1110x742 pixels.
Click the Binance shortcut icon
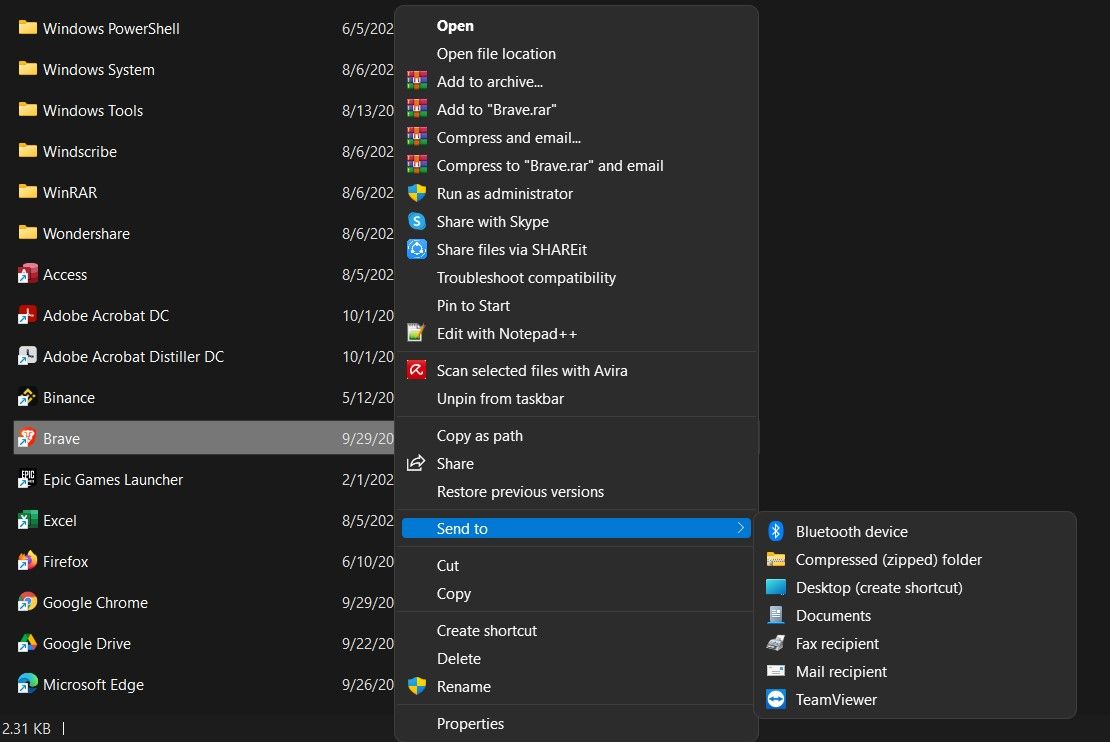28,398
